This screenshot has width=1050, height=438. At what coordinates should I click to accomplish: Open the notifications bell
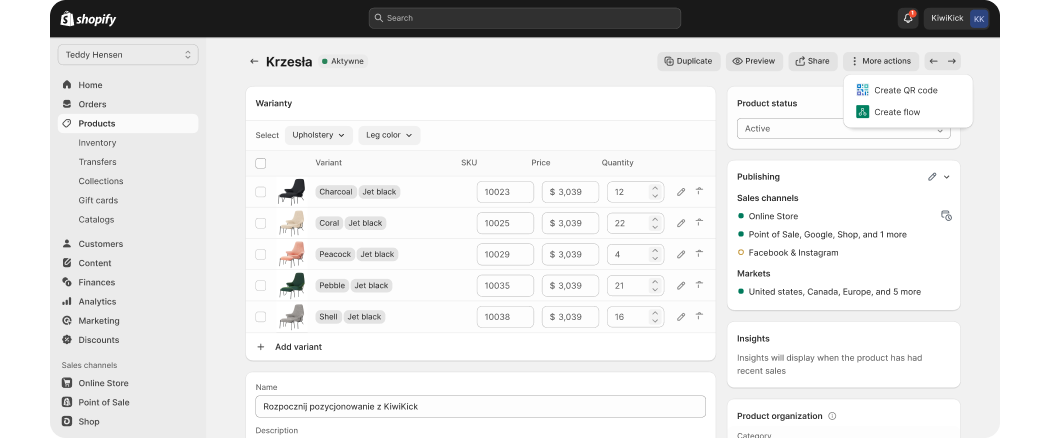(x=908, y=18)
